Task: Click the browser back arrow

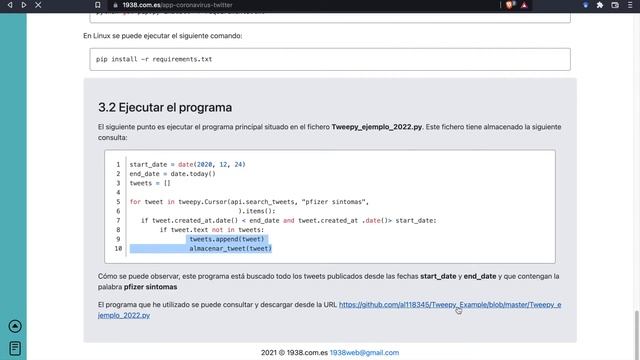Action: [10, 5]
